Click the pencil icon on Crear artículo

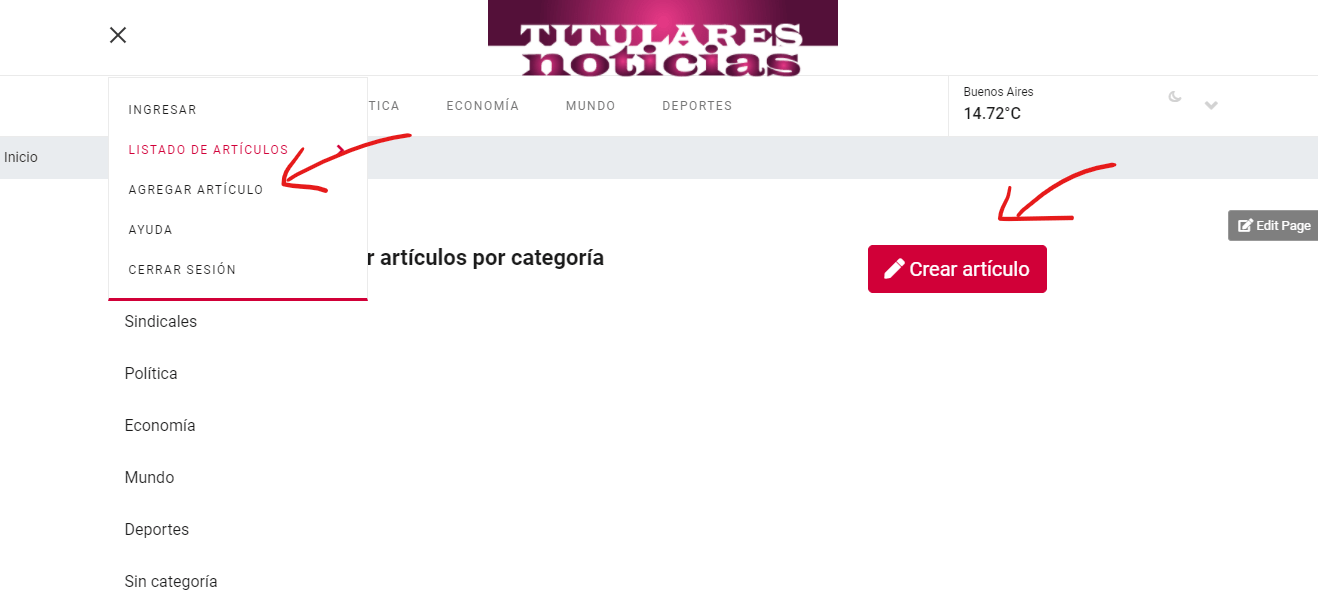point(894,268)
